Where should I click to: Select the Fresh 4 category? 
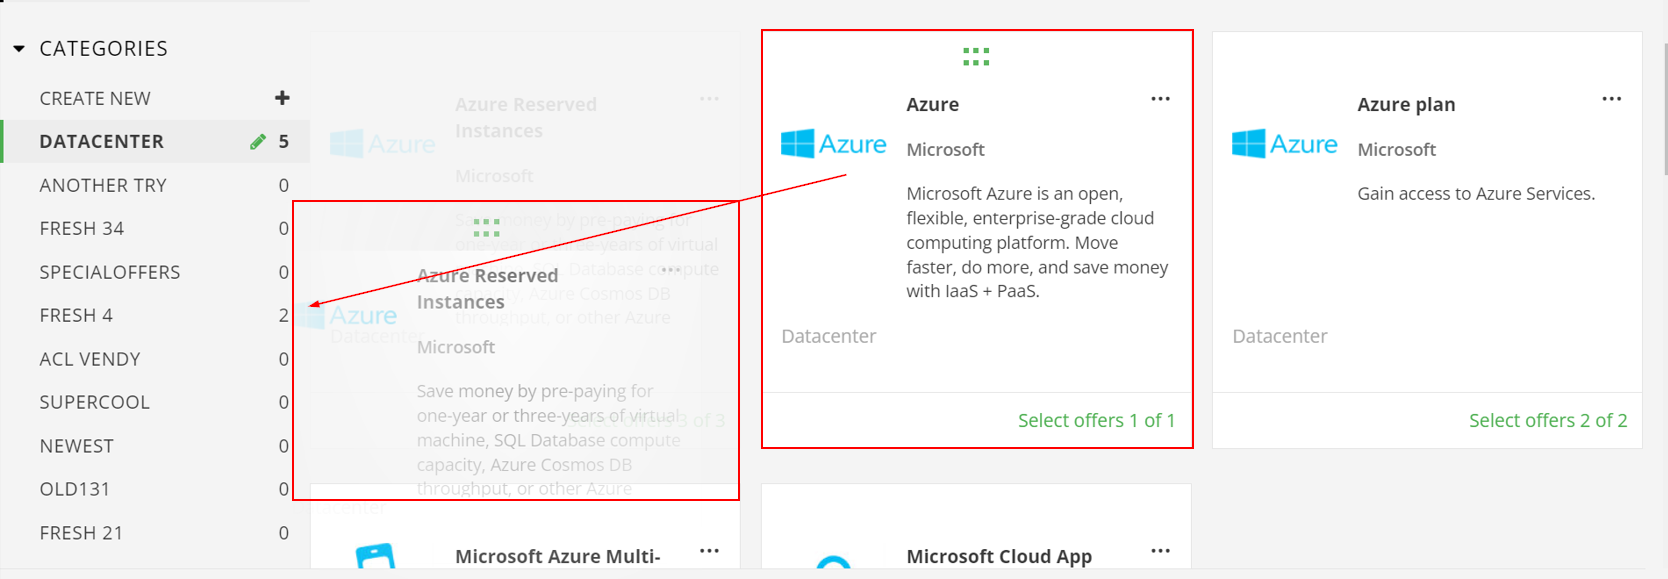pyautogui.click(x=155, y=315)
